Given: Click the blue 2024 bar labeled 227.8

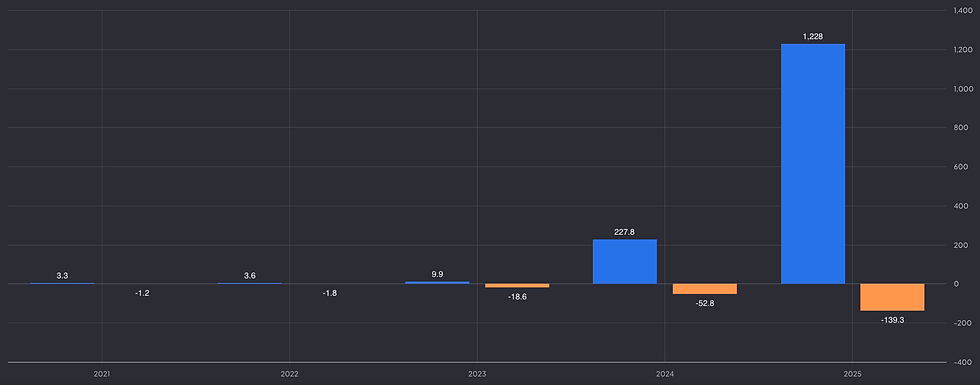Looking at the screenshot, I should click(x=624, y=261).
